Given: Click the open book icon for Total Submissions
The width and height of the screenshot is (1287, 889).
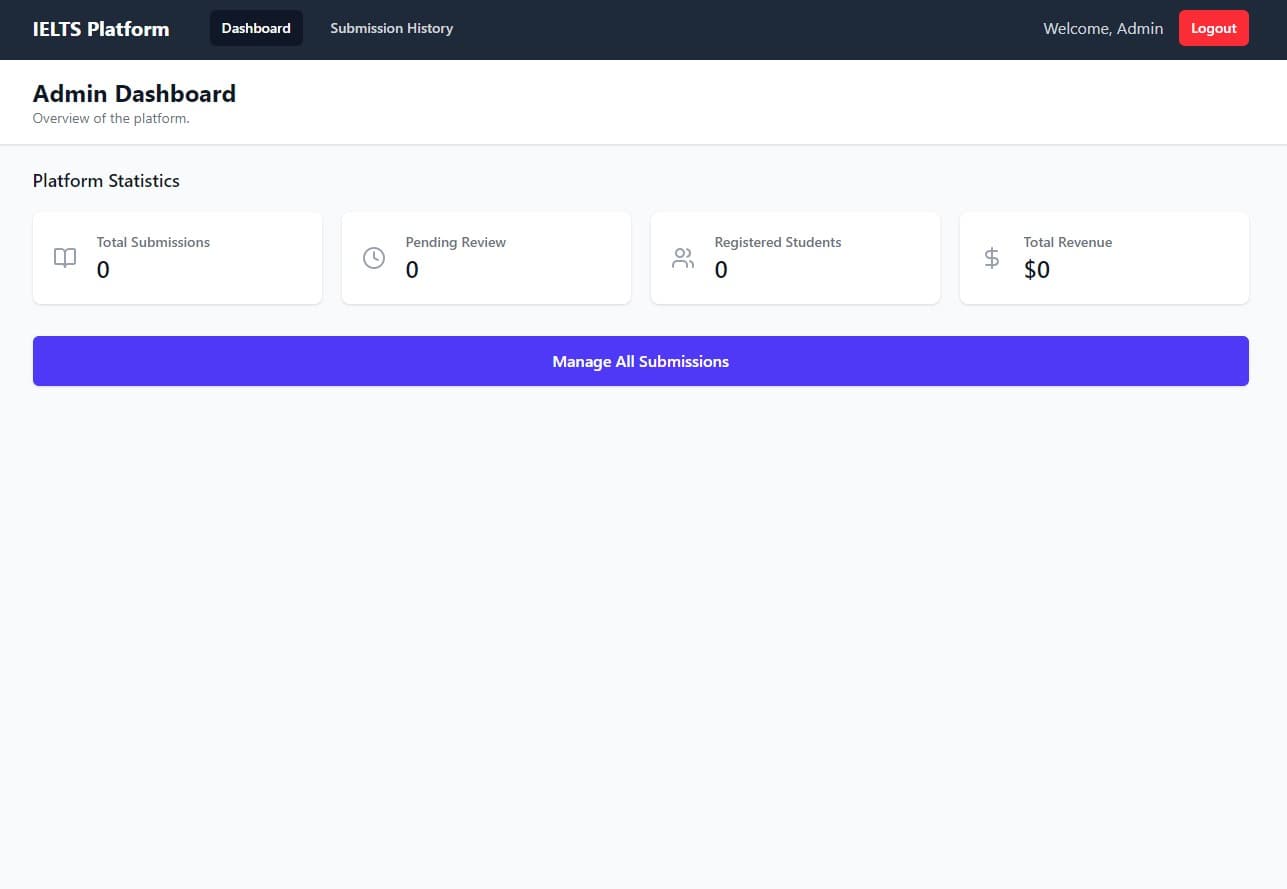Looking at the screenshot, I should pyautogui.click(x=65, y=258).
